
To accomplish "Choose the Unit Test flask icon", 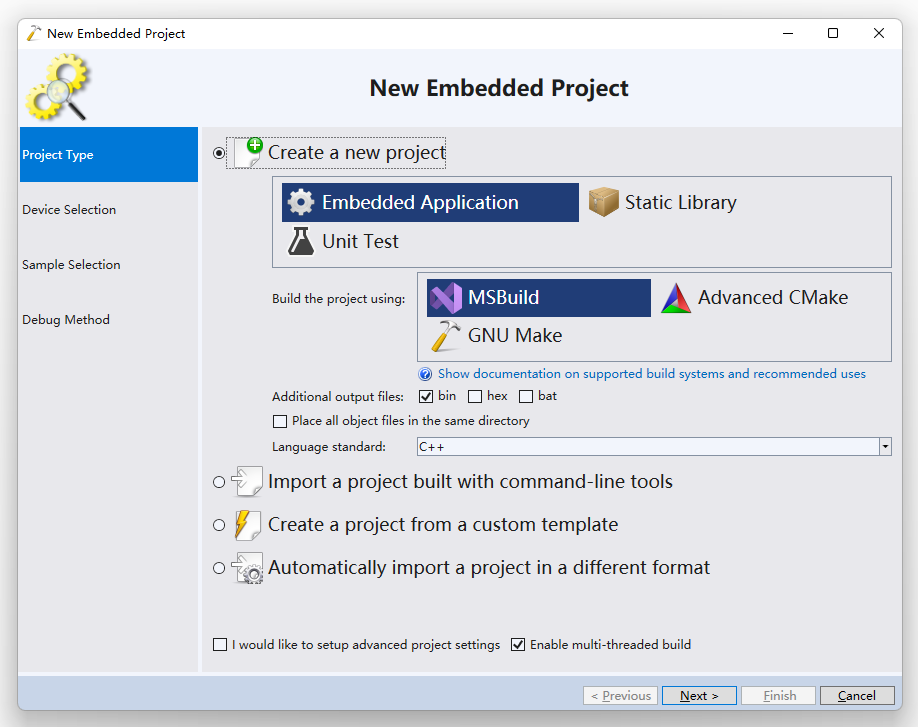I will pos(301,241).
